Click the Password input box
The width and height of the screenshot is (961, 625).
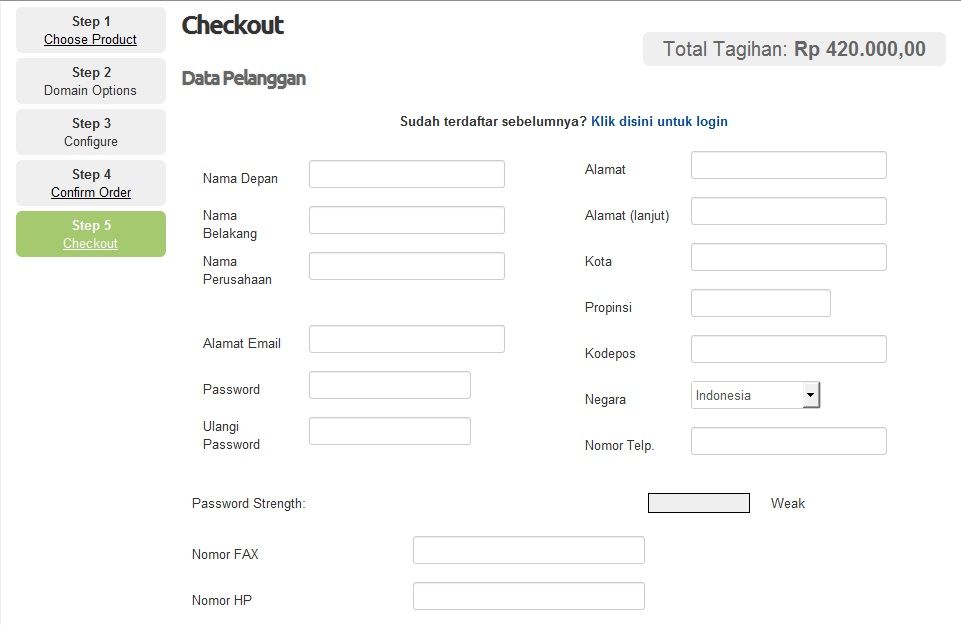click(x=390, y=385)
